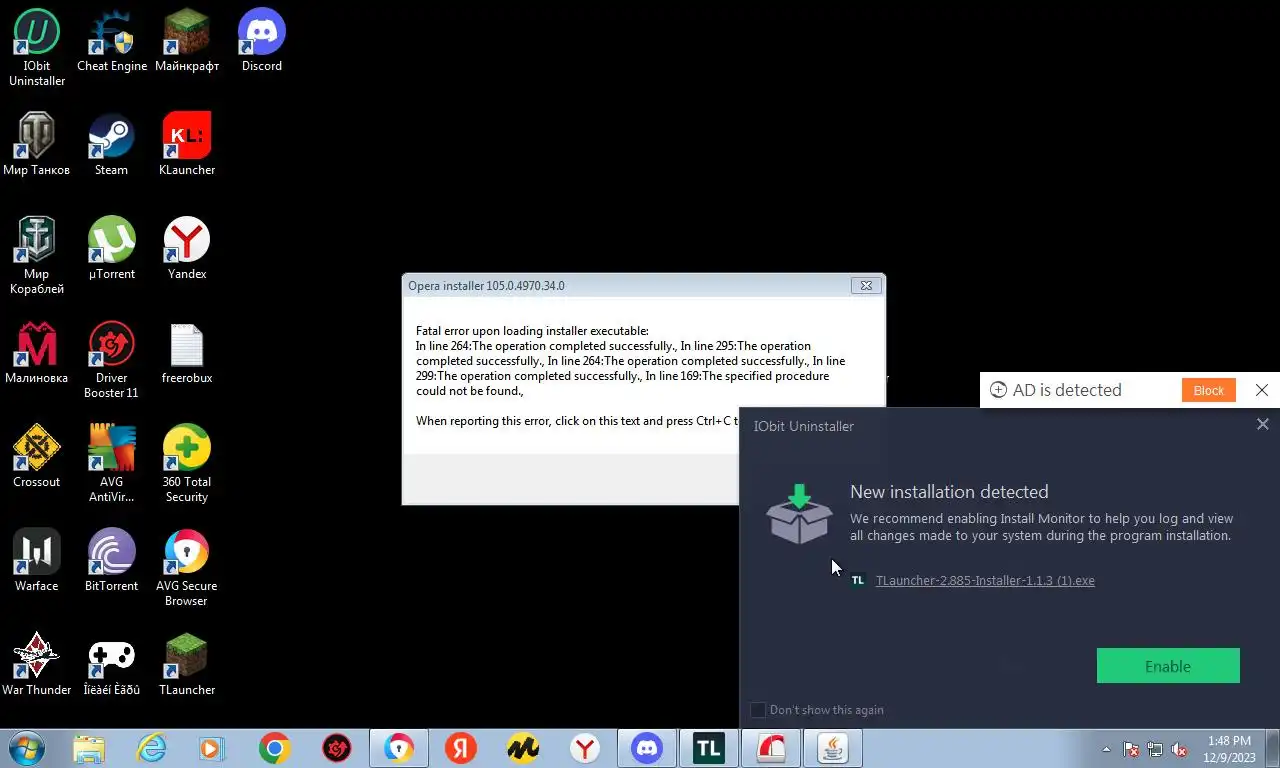The height and width of the screenshot is (768, 1280).
Task: Open the Driver Booster 11 shortcut
Action: 112,359
